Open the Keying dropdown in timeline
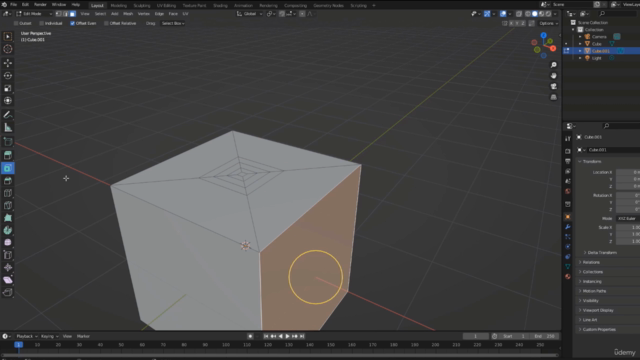 pyautogui.click(x=49, y=336)
